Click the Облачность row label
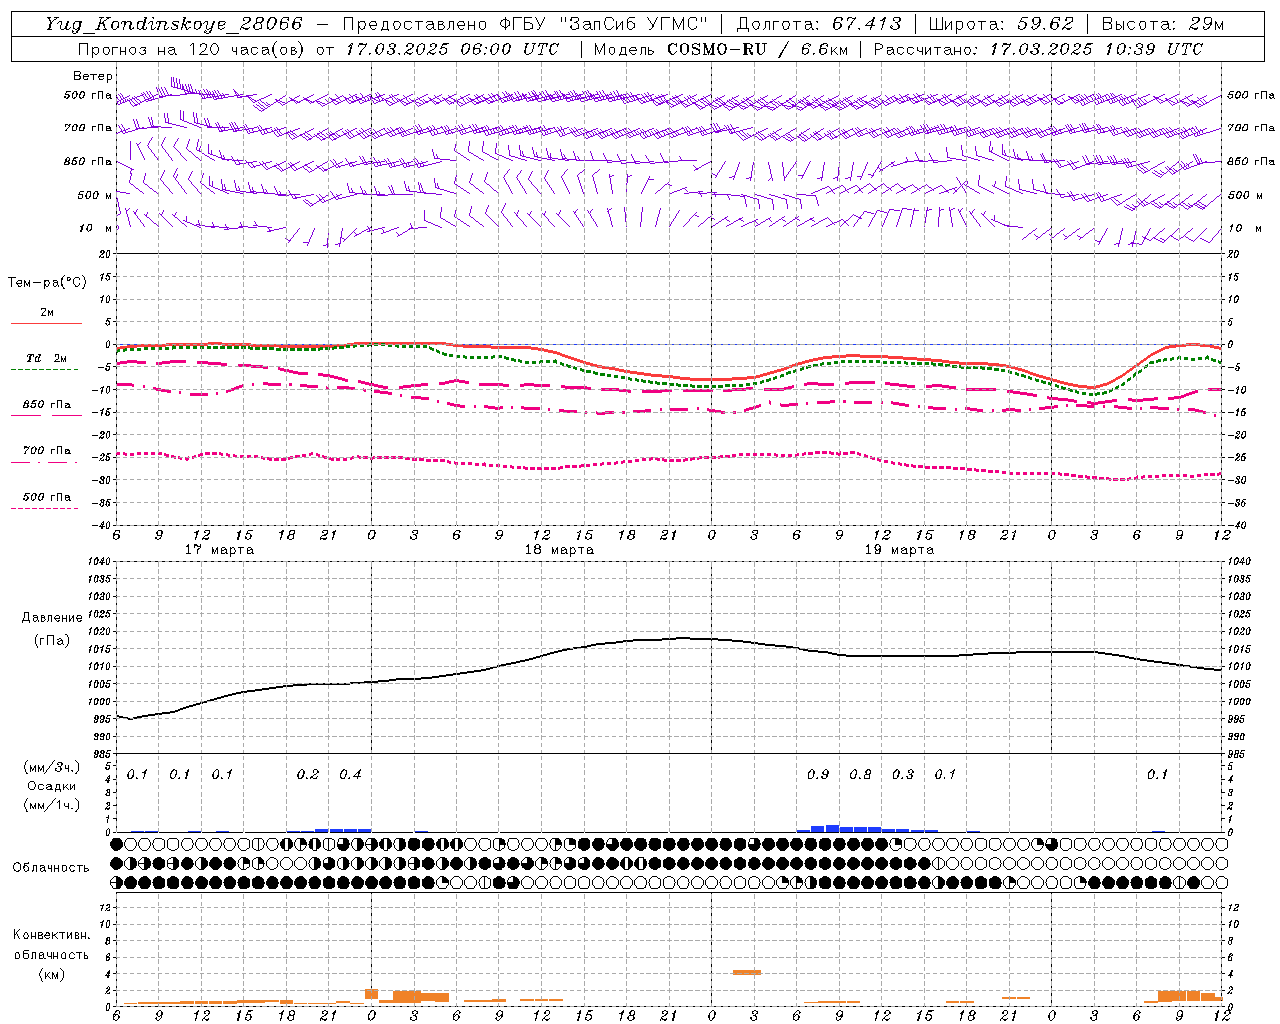The height and width of the screenshot is (1024, 1280). pyautogui.click(x=51, y=868)
